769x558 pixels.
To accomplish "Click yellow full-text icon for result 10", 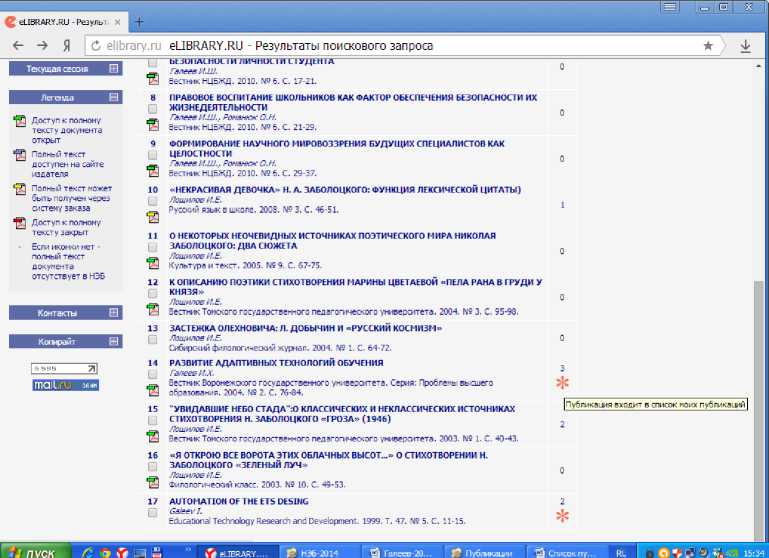I will tap(153, 216).
